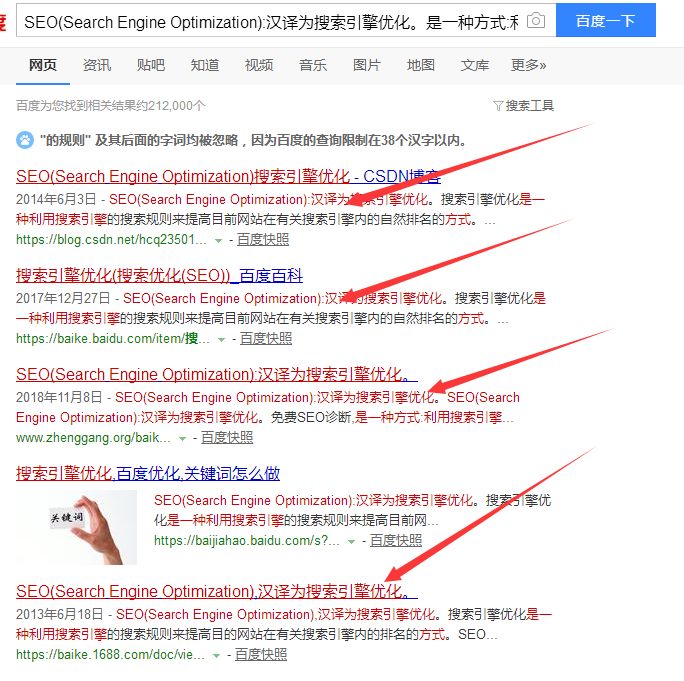The height and width of the screenshot is (681, 684).
Task: Open the CSDN博客 search result title
Action: (x=228, y=176)
